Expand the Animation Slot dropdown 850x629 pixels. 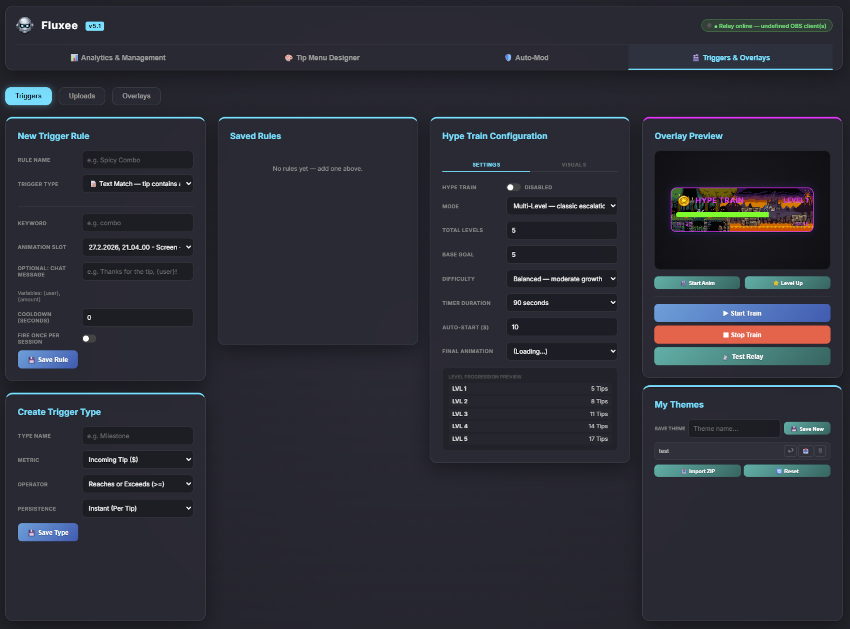click(138, 247)
